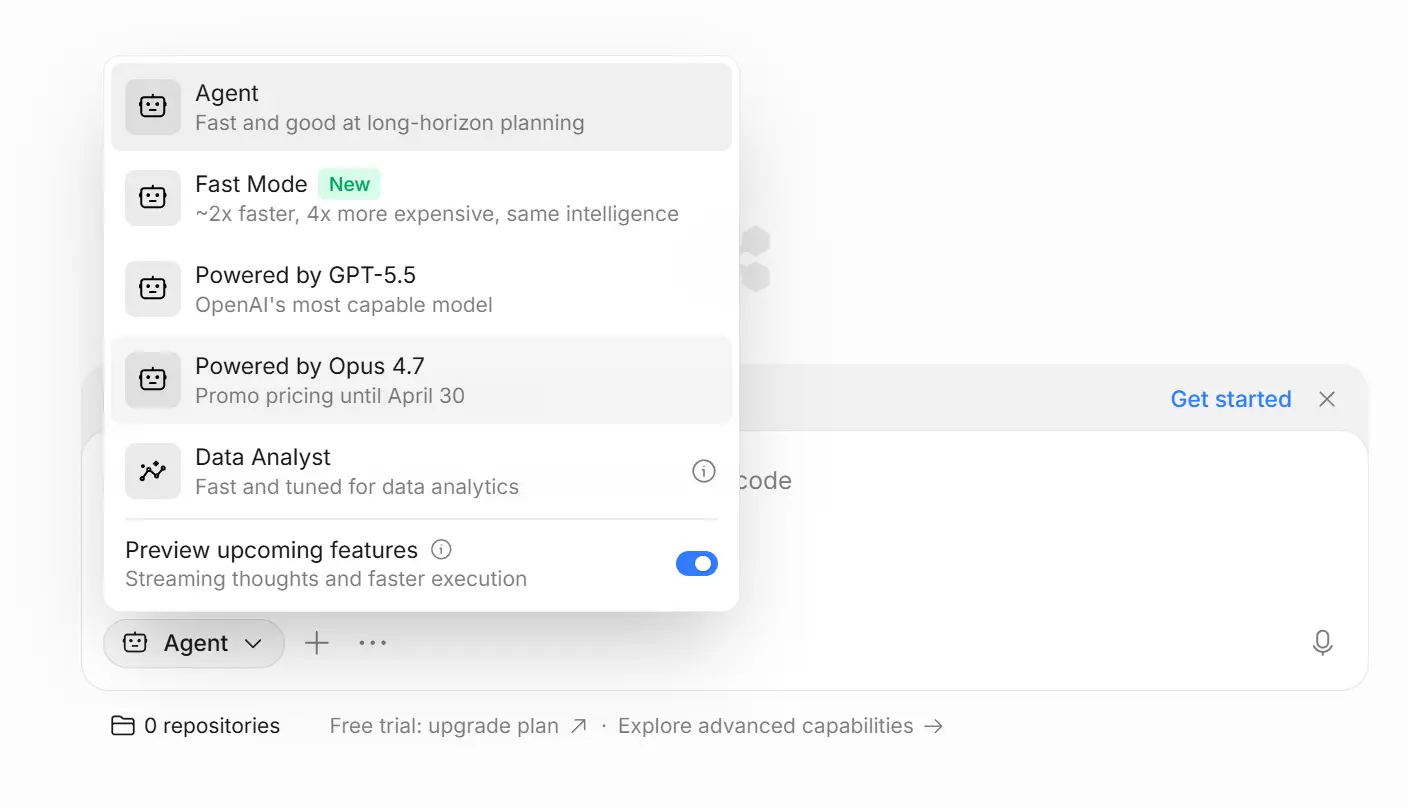Choose Powered by Opus 4.7 option

pos(421,380)
